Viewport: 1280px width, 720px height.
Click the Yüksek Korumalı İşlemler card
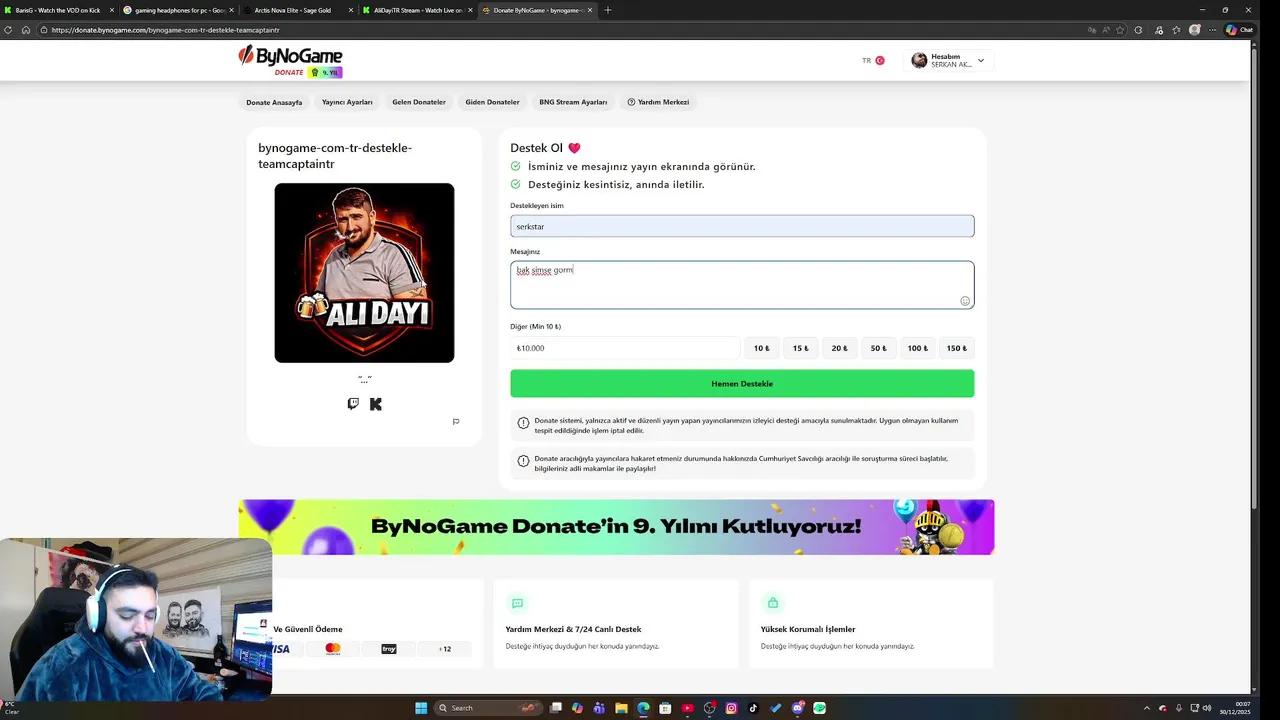(x=871, y=624)
